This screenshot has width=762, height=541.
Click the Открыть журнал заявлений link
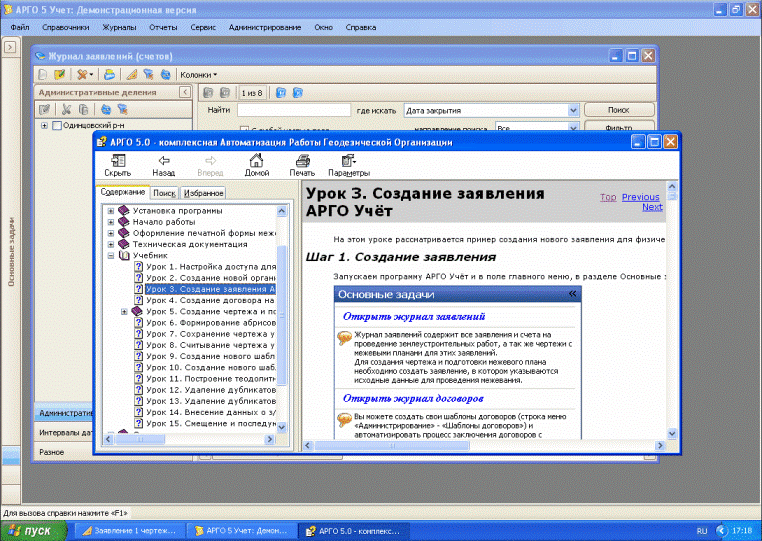click(x=414, y=316)
